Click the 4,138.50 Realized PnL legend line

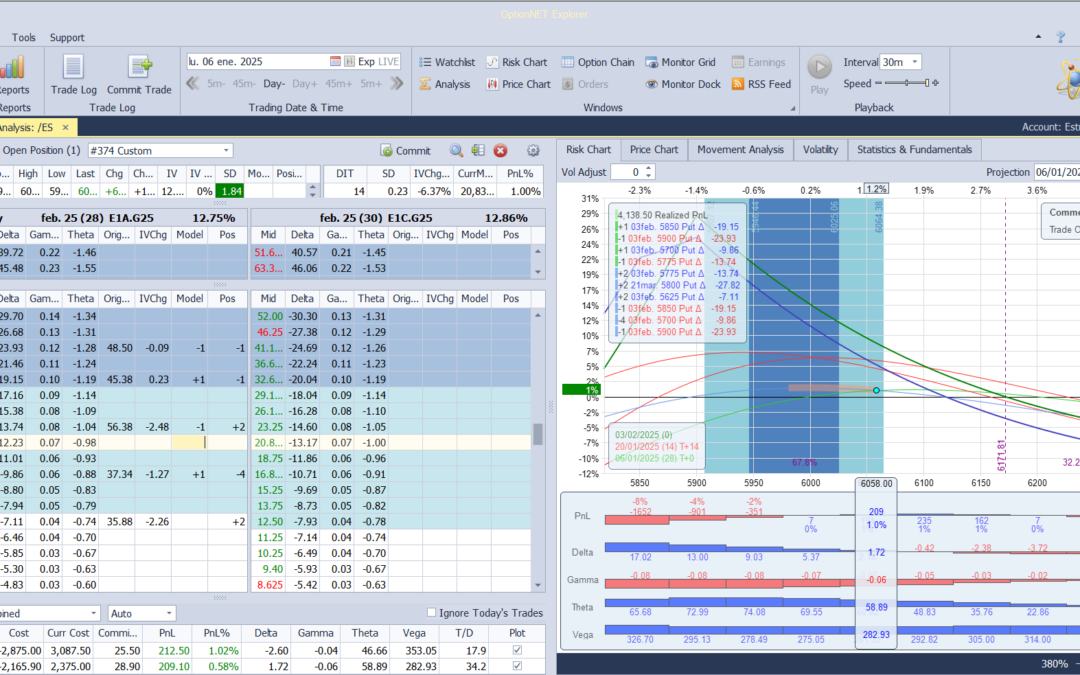click(663, 215)
